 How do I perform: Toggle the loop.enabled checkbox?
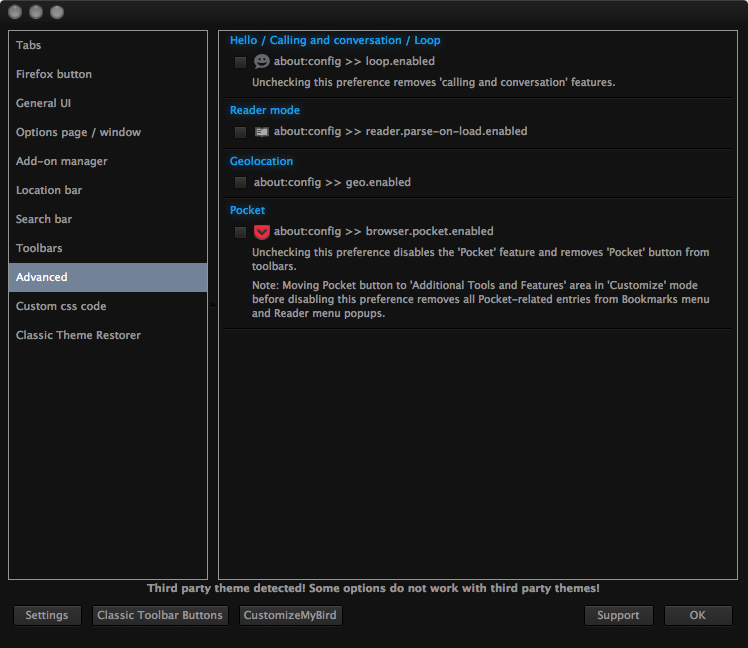[240, 62]
